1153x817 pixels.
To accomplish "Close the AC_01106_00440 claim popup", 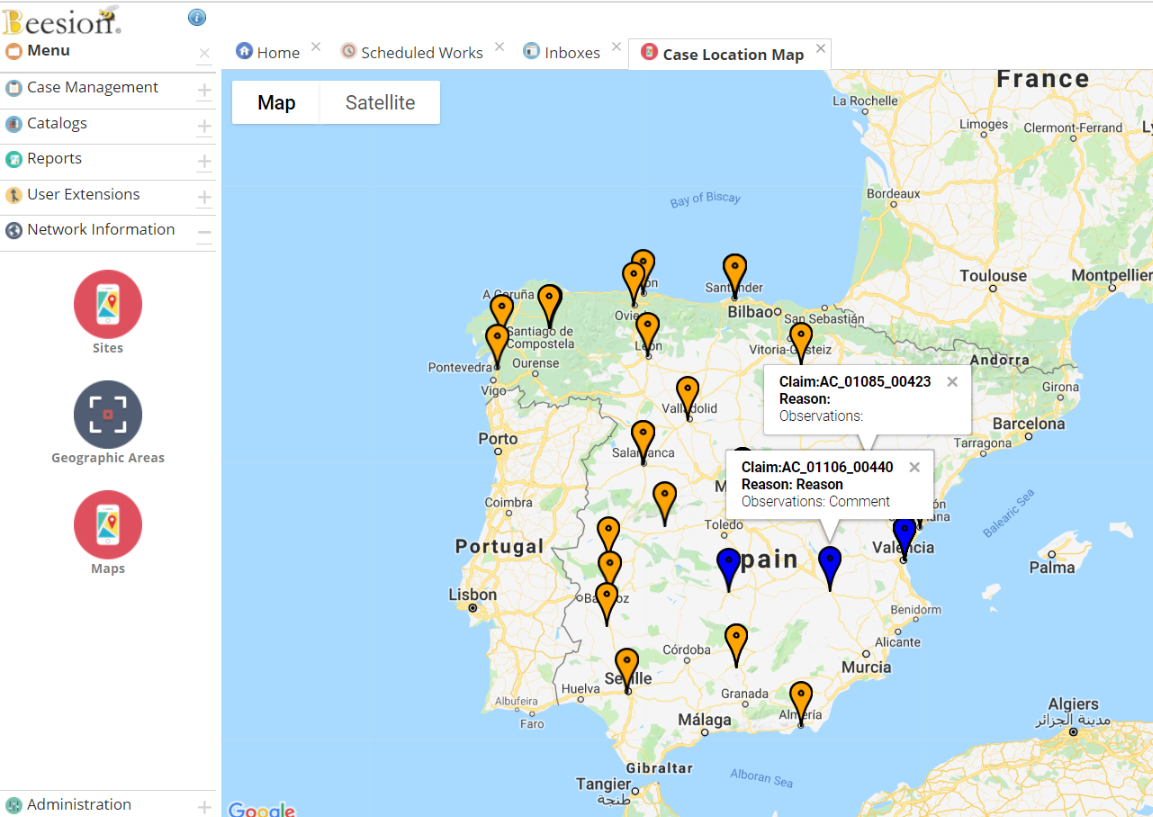I will tap(914, 467).
